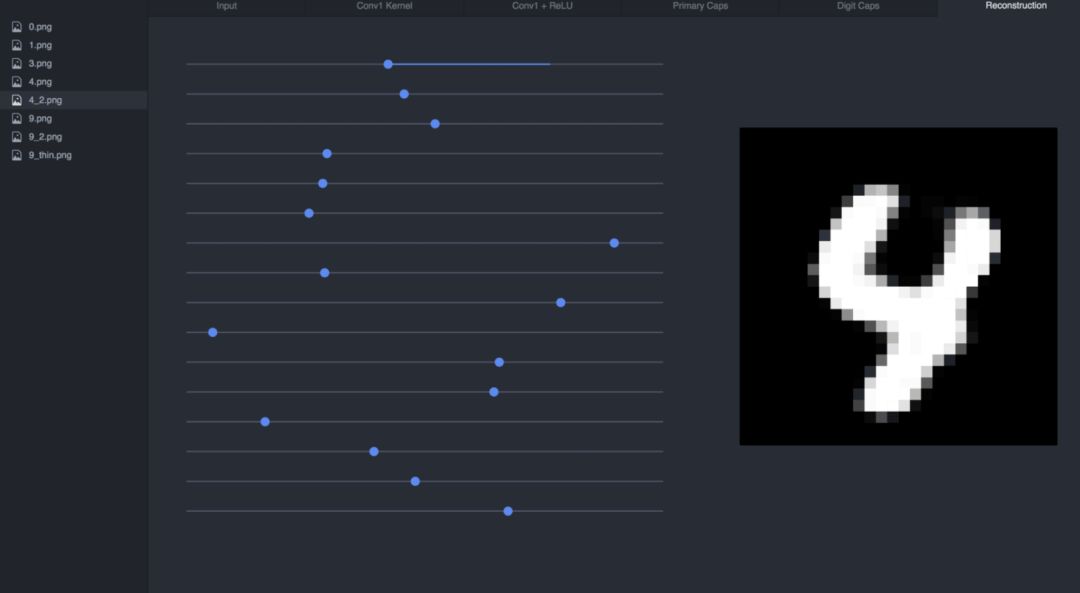1080x593 pixels.
Task: Click the image icon beside 9_thin.png
Action: tap(17, 155)
